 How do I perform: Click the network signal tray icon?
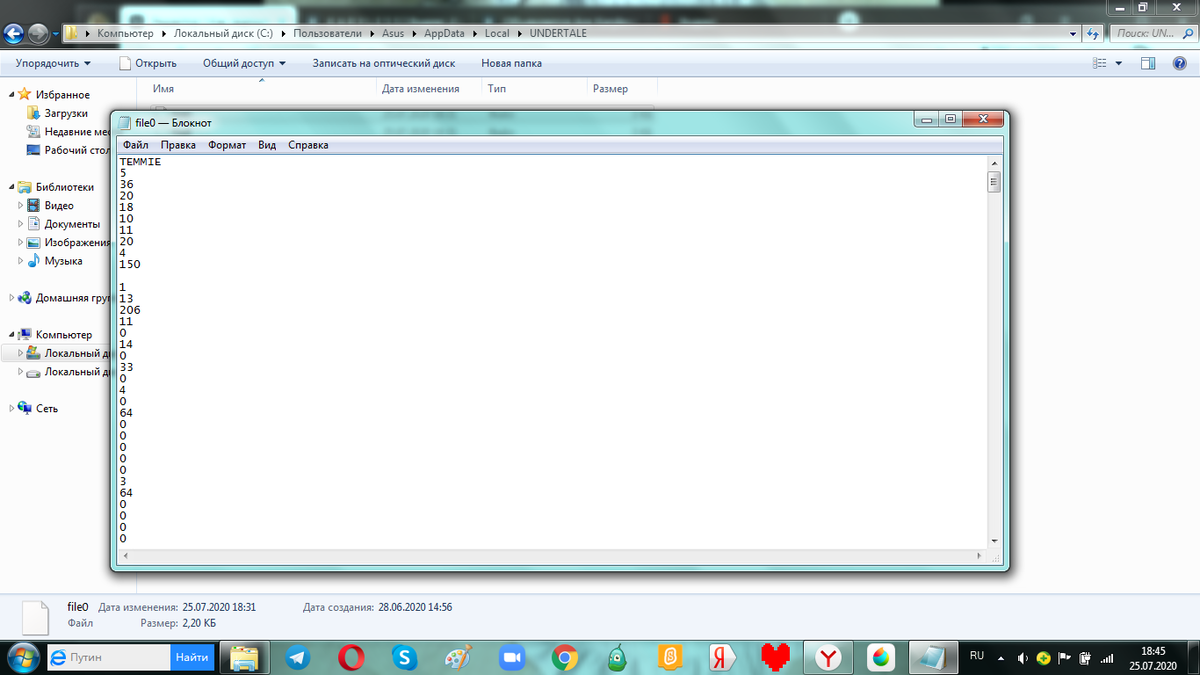pos(1105,658)
